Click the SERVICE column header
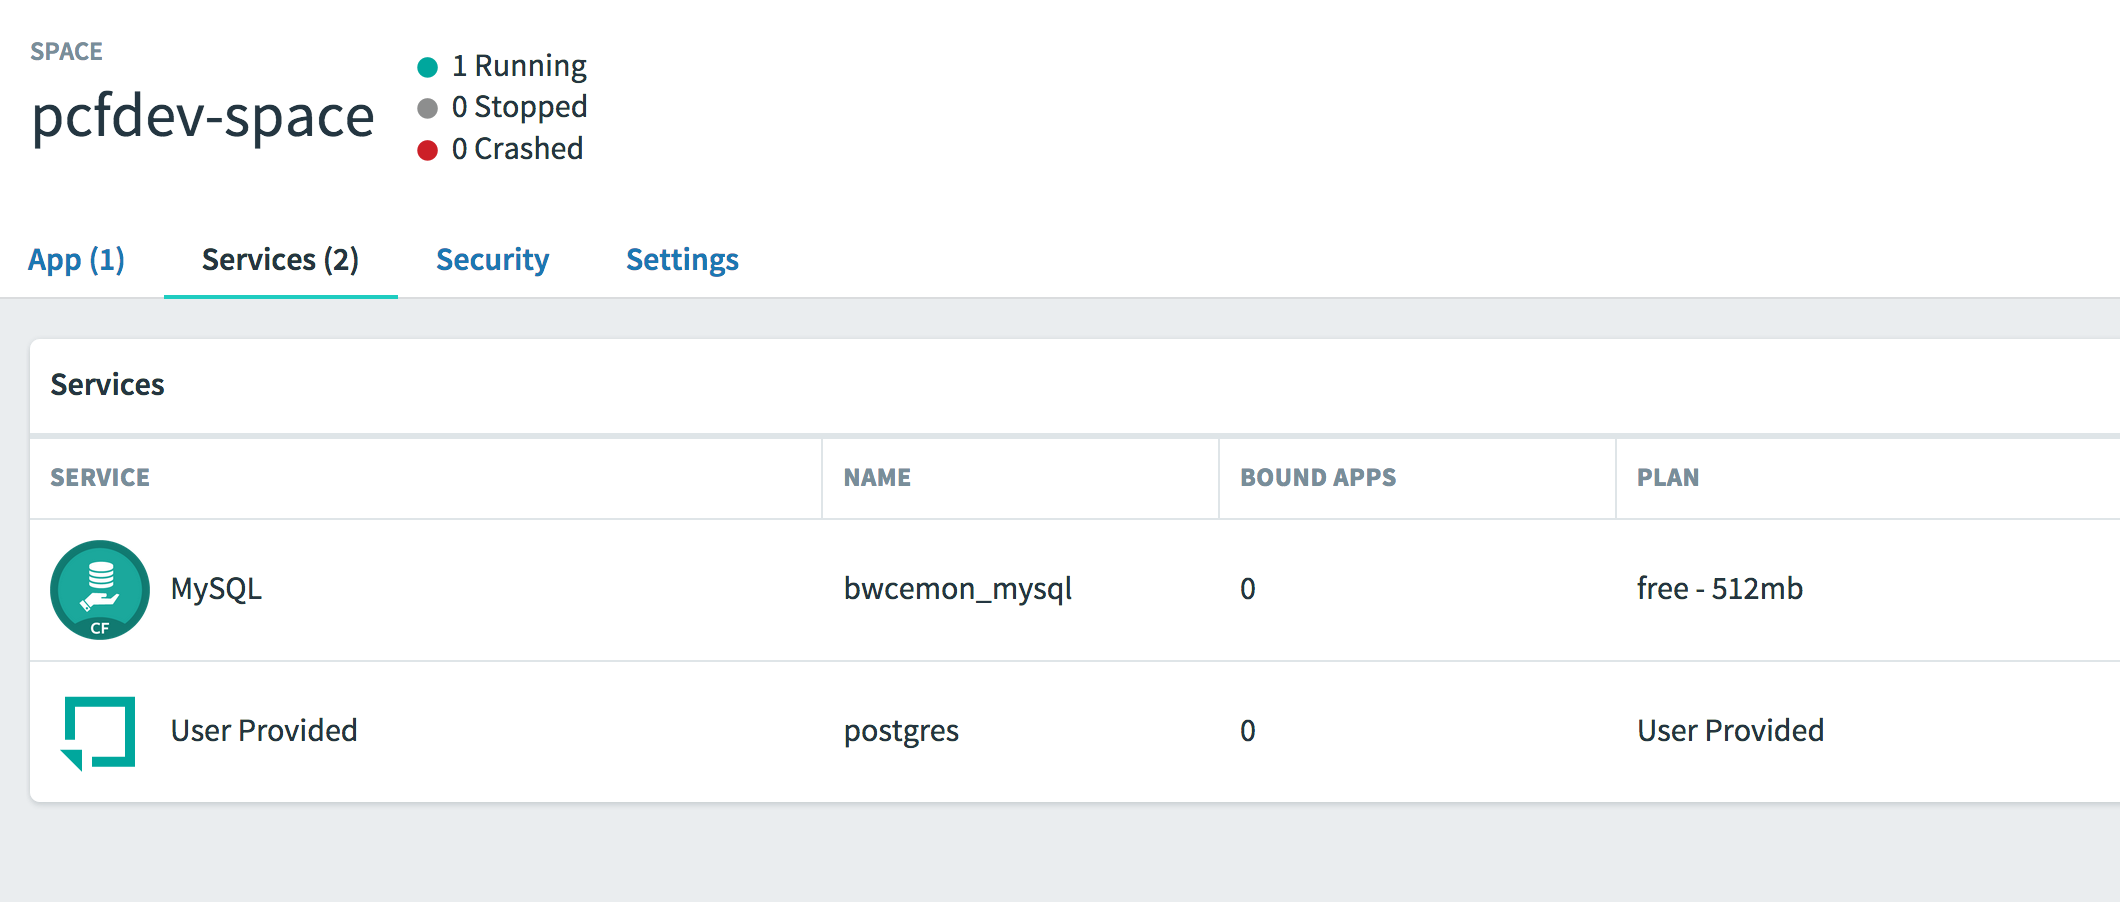The width and height of the screenshot is (2120, 903). (100, 478)
